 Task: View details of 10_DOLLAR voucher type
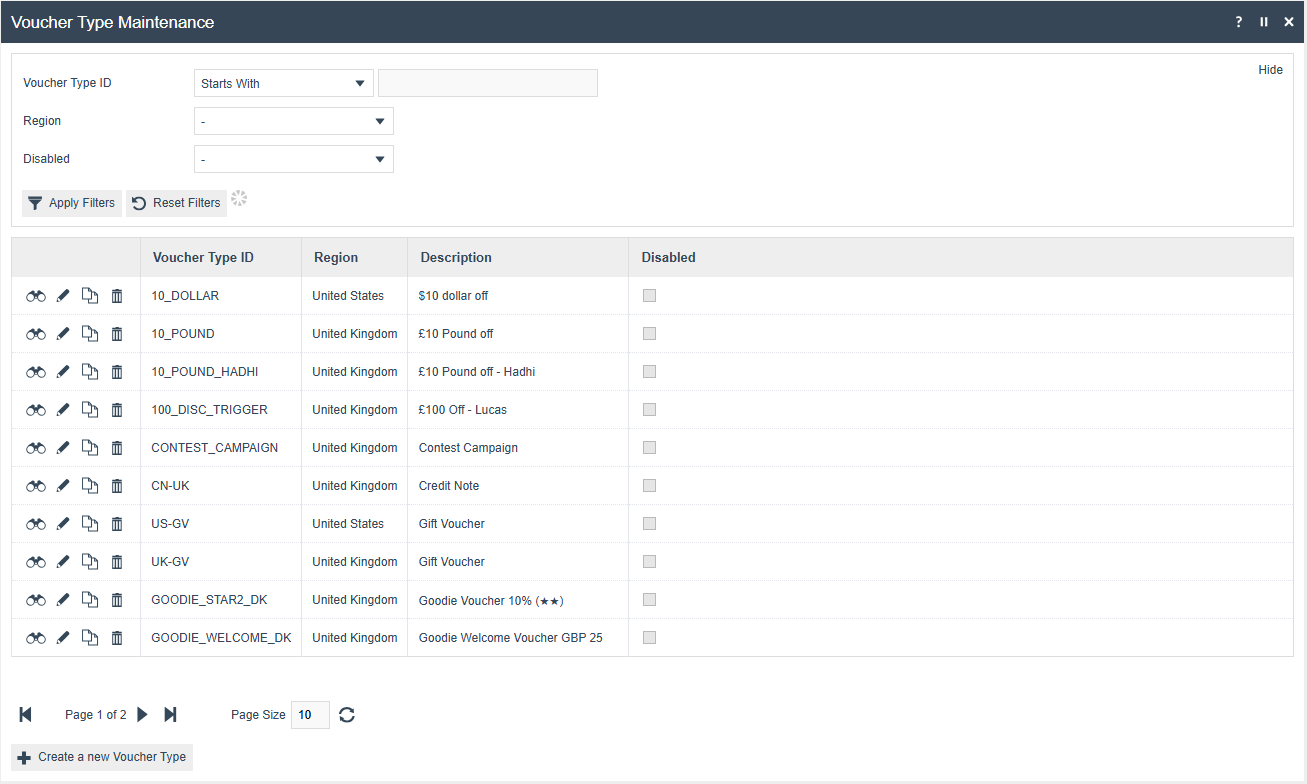coord(36,296)
